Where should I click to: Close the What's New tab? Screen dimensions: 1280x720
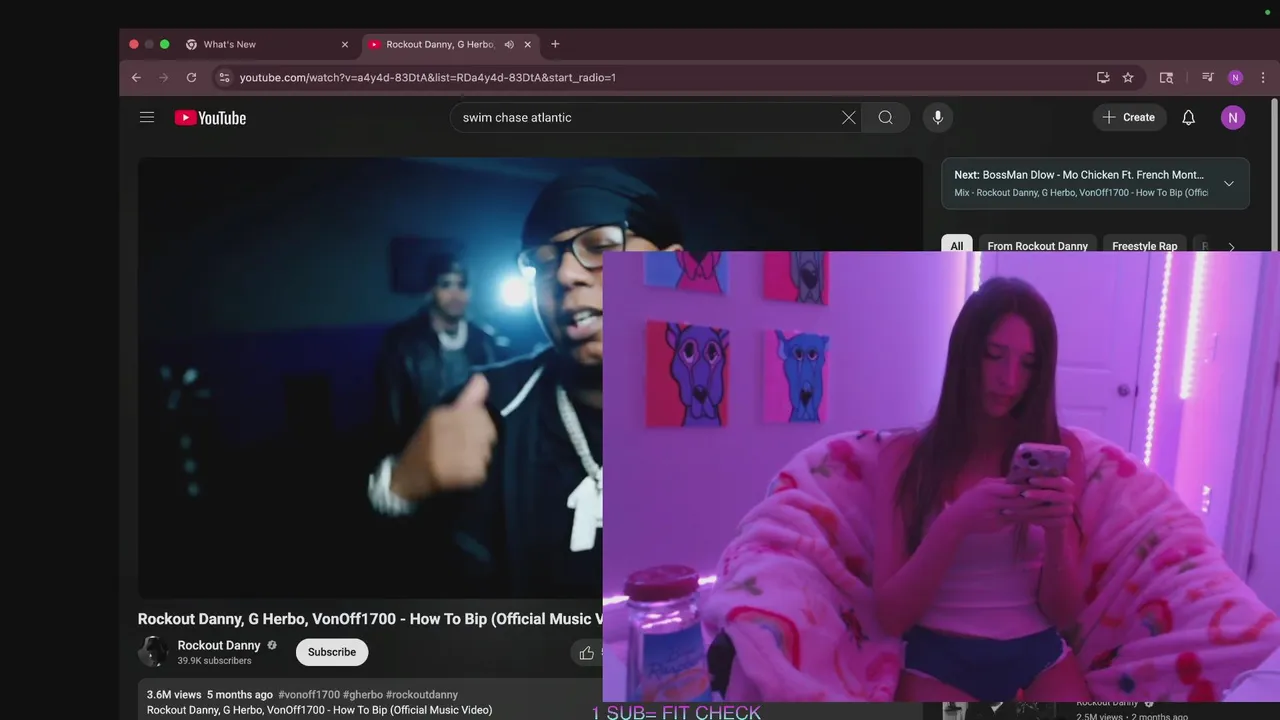tap(345, 44)
